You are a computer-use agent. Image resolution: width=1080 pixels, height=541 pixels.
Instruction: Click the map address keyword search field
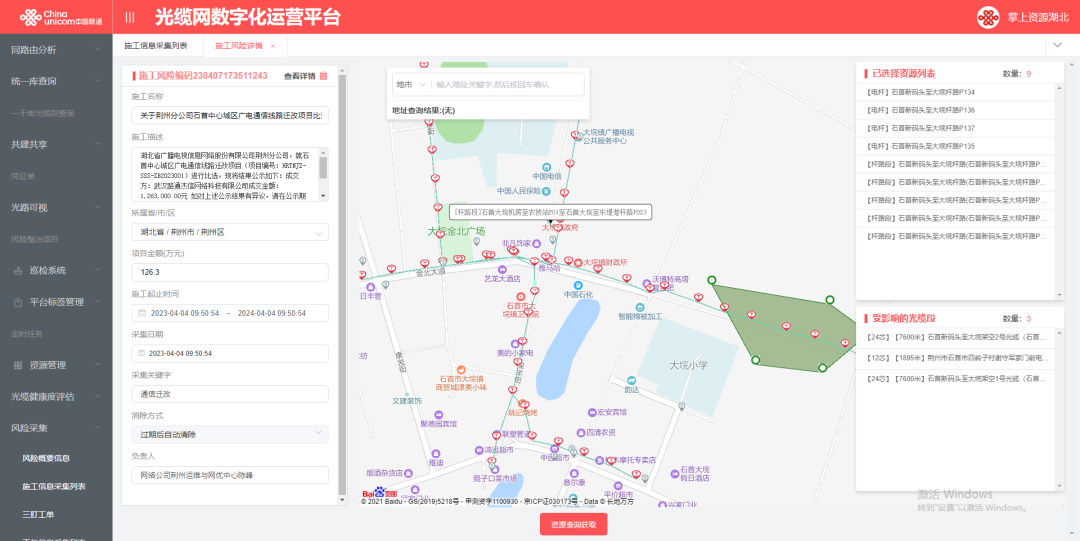[x=508, y=85]
